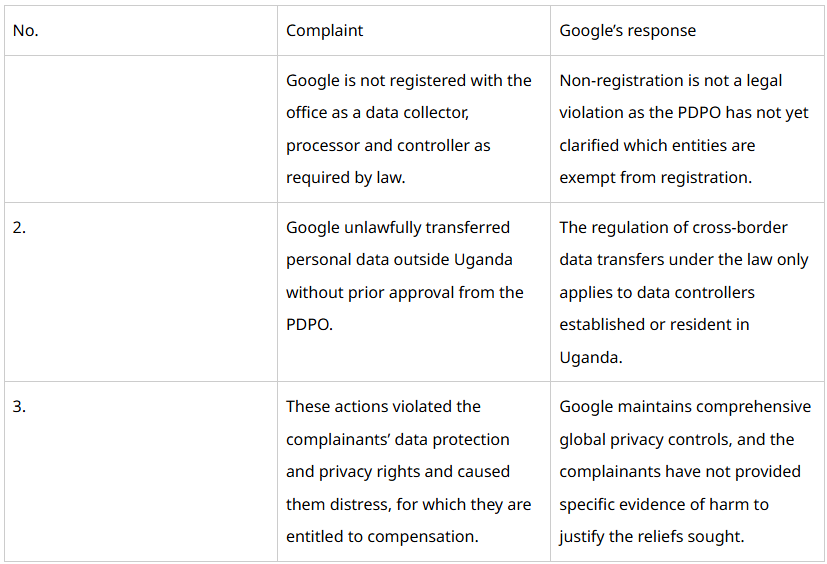Click the line "Google unlawfully transferred"
The width and height of the screenshot is (827, 564).
(x=397, y=227)
